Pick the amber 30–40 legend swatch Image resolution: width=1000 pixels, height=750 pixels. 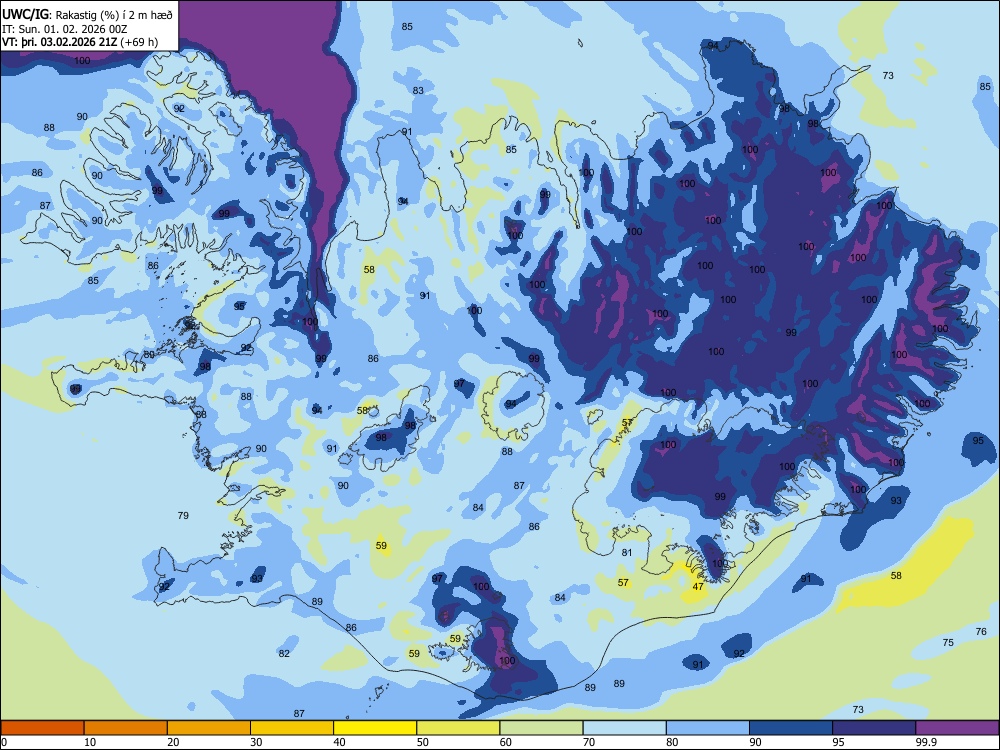pyautogui.click(x=292, y=728)
